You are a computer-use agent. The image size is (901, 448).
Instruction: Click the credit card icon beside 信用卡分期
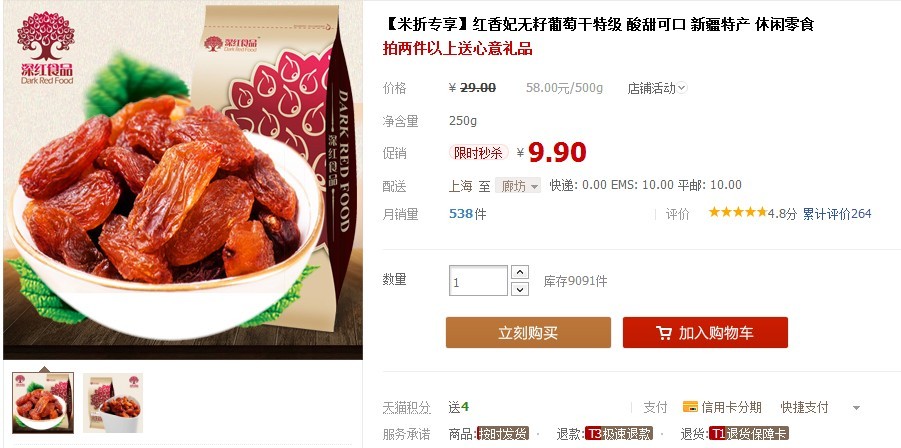pos(690,407)
